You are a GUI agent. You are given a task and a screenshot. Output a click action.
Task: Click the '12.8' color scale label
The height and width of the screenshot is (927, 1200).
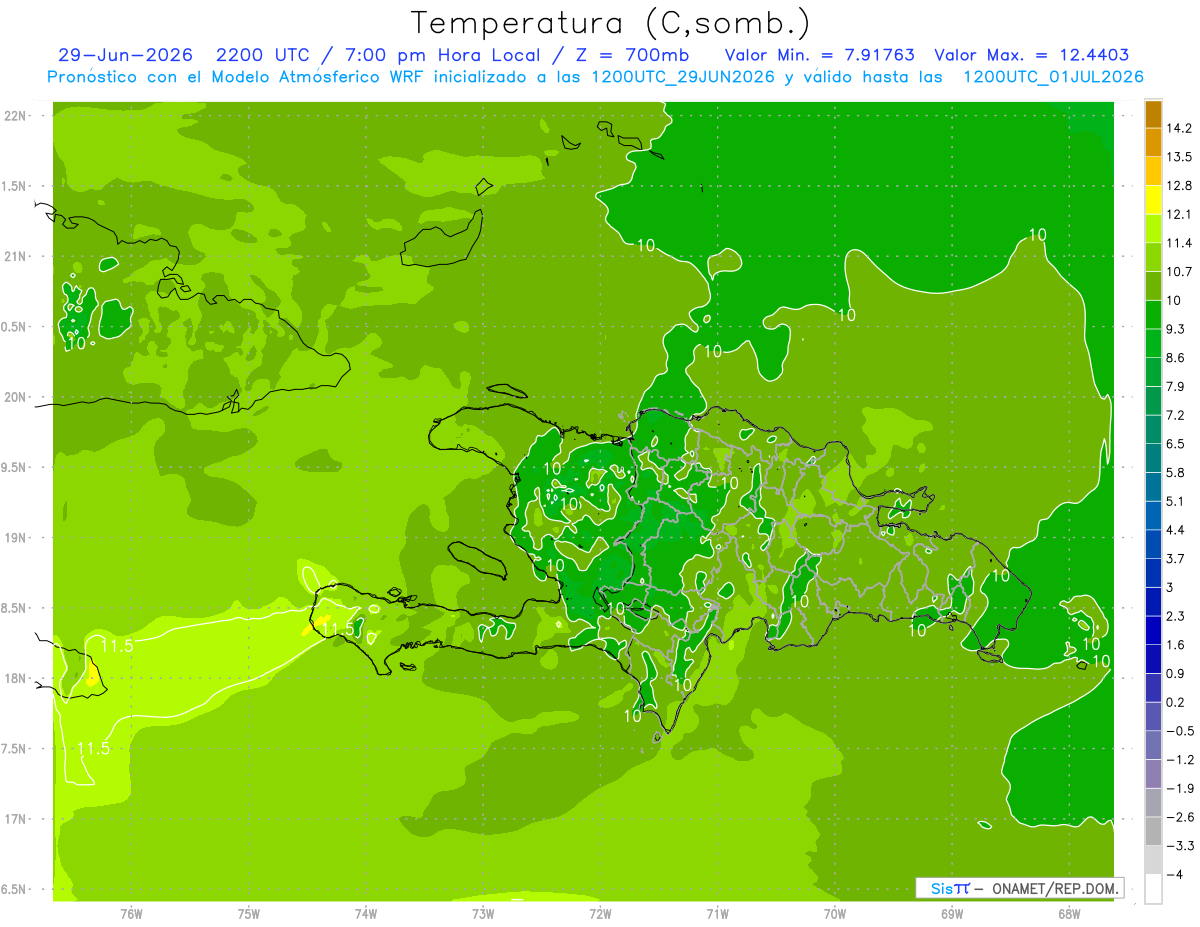click(1179, 186)
